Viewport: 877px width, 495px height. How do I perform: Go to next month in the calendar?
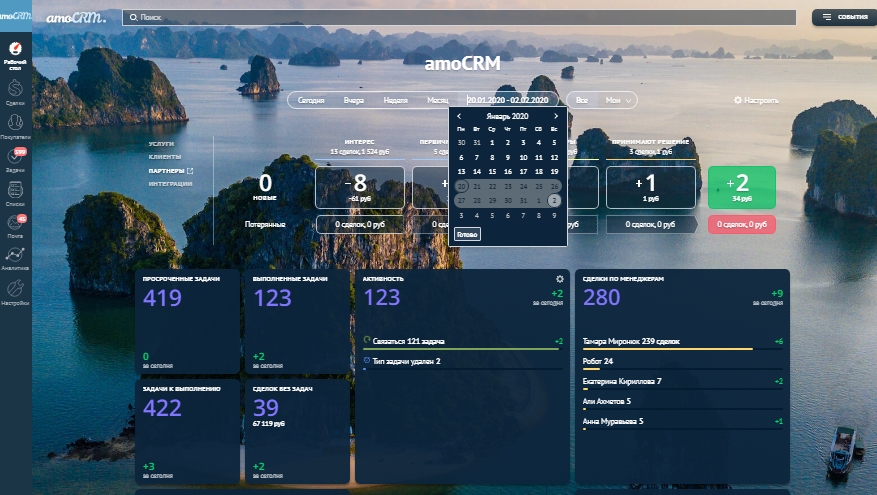pyautogui.click(x=556, y=116)
